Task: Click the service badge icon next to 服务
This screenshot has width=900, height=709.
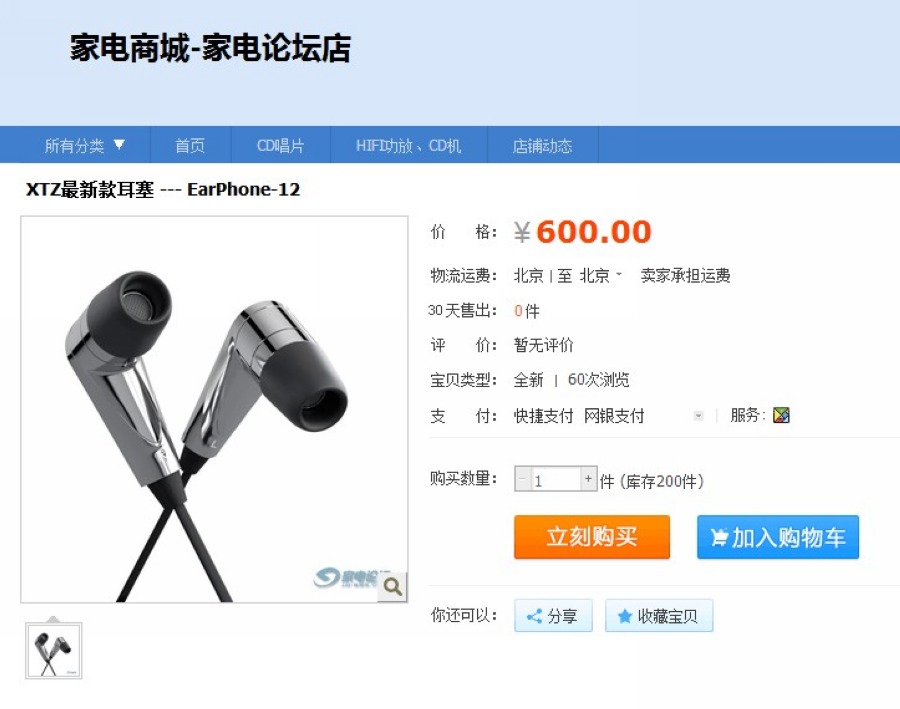Action: coord(781,415)
